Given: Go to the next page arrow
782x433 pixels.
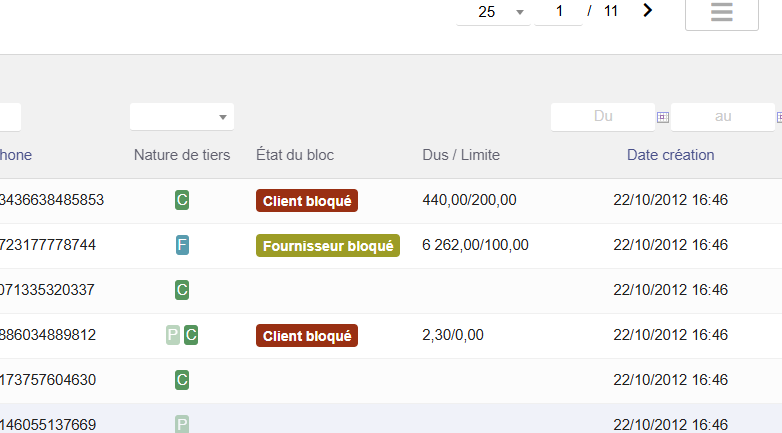Looking at the screenshot, I should (x=648, y=11).
